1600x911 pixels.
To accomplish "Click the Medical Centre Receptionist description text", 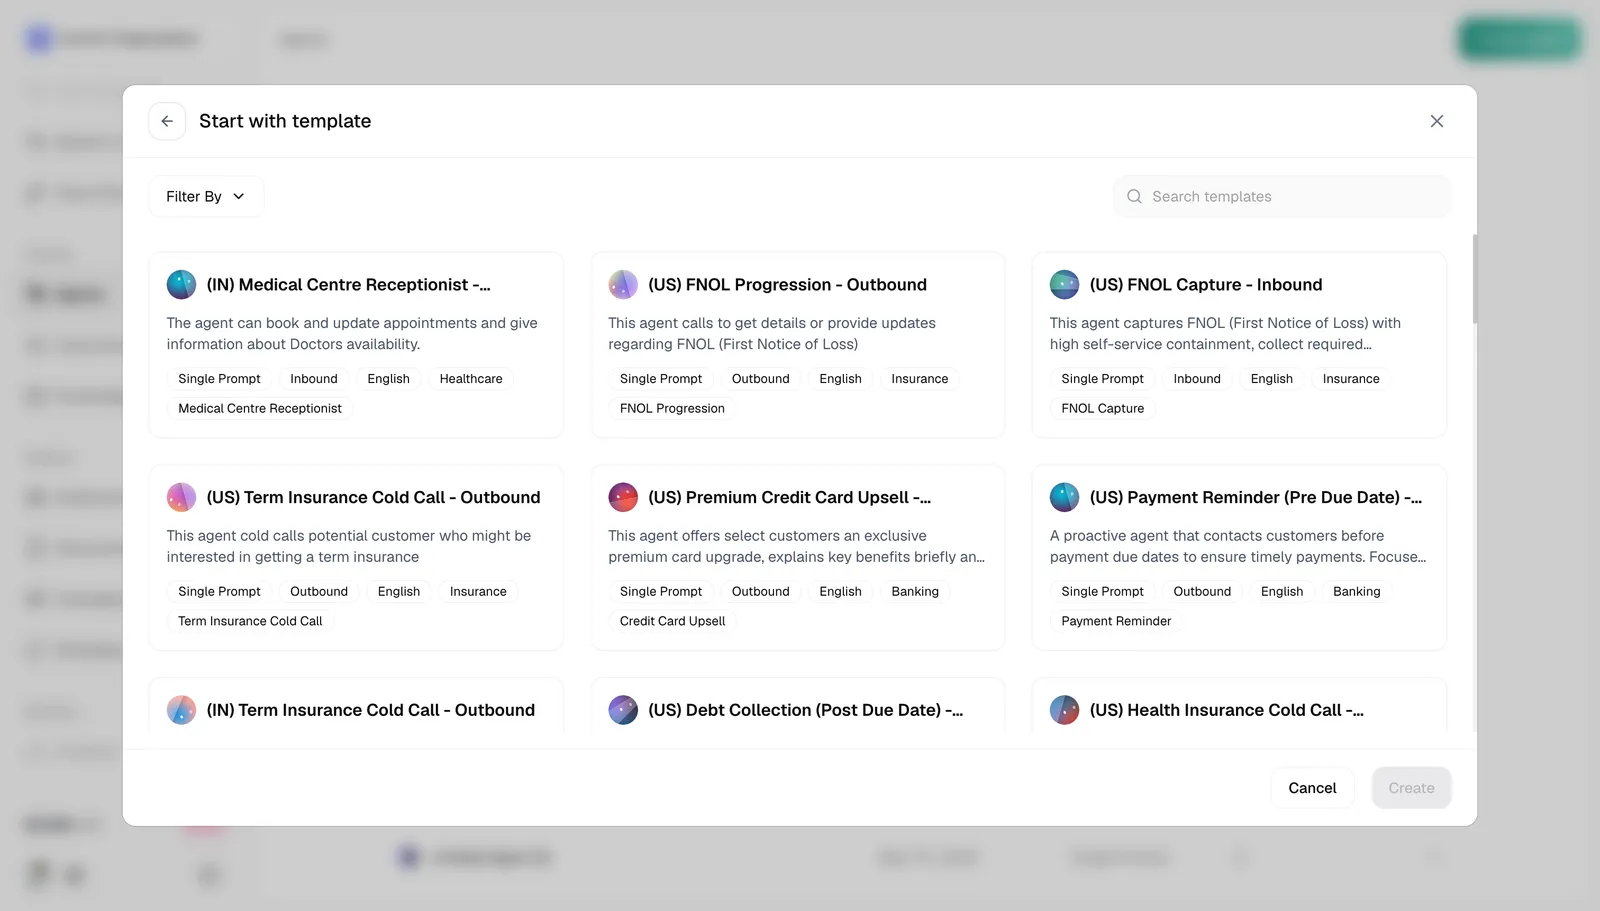I will (x=352, y=333).
